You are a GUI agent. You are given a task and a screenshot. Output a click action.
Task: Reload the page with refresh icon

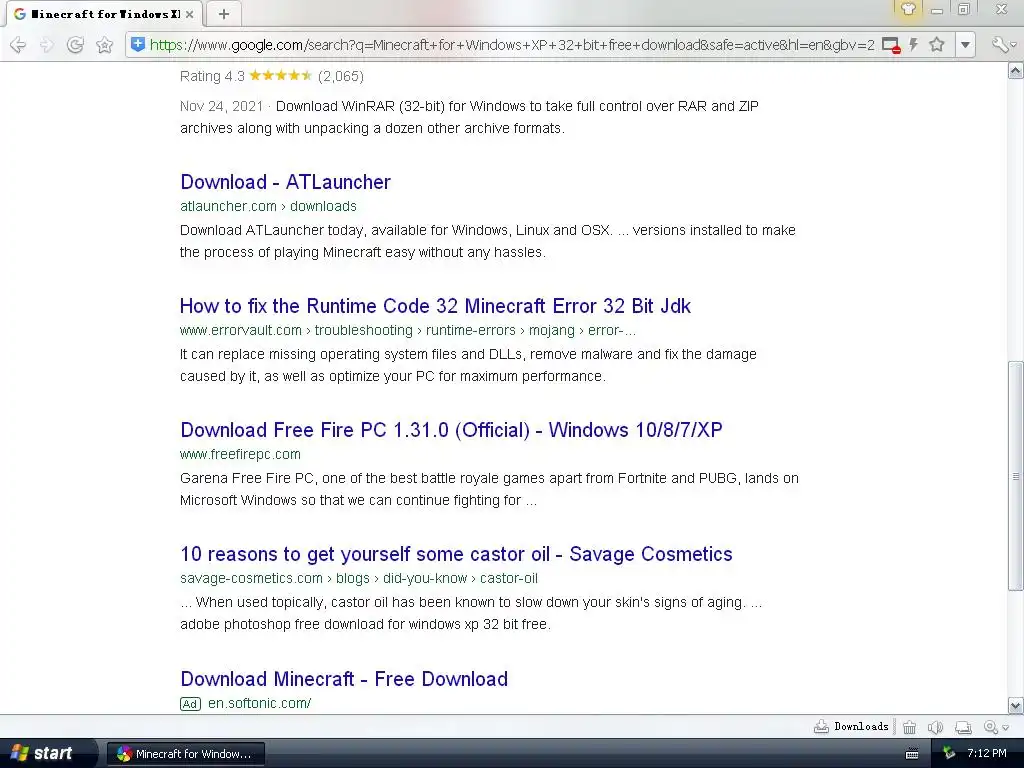tap(76, 45)
